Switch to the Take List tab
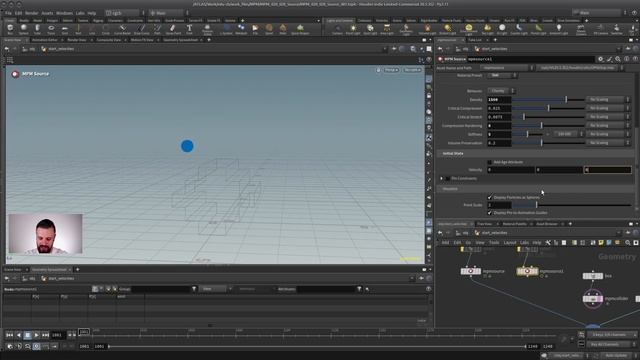640x360 pixels. [x=475, y=40]
